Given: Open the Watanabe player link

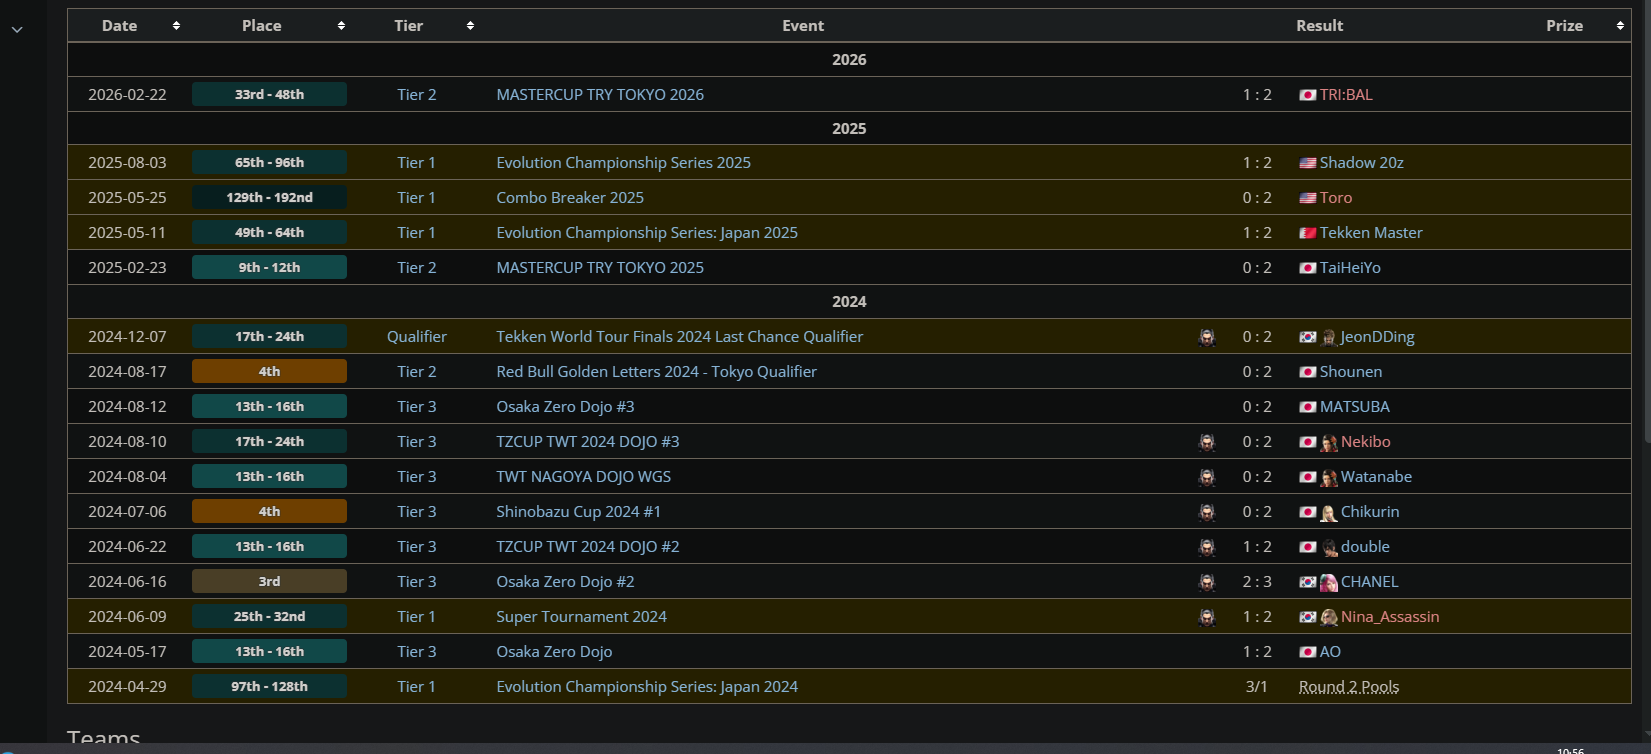Looking at the screenshot, I should click(1377, 477).
